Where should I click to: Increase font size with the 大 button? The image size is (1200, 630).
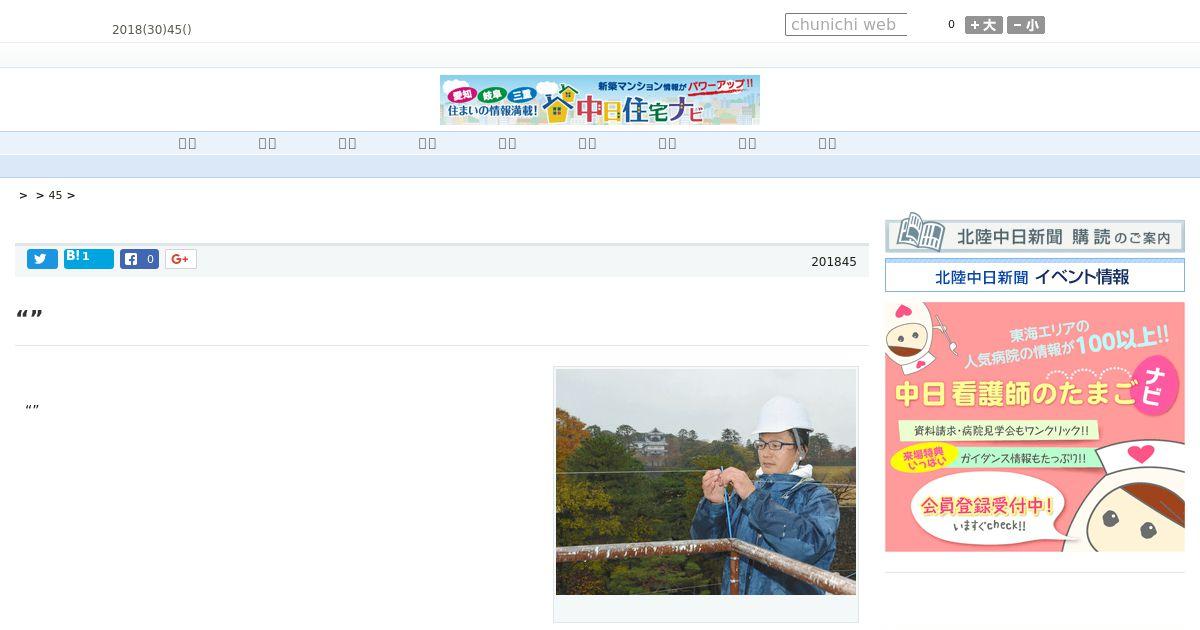click(984, 25)
